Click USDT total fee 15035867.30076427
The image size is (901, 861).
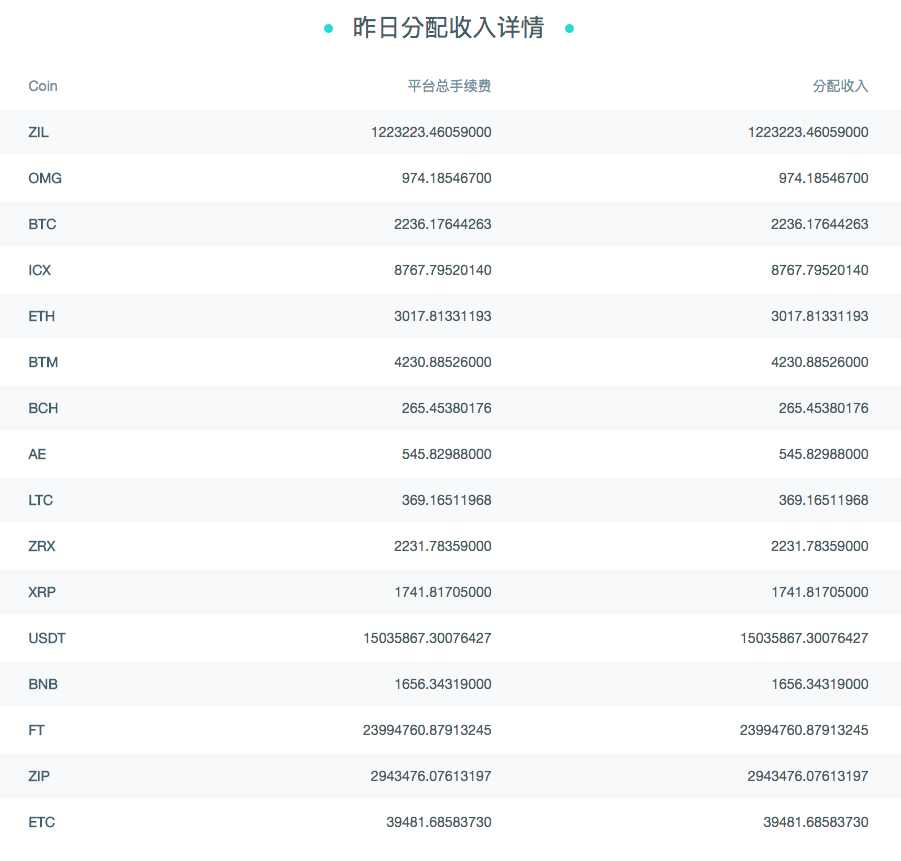427,638
